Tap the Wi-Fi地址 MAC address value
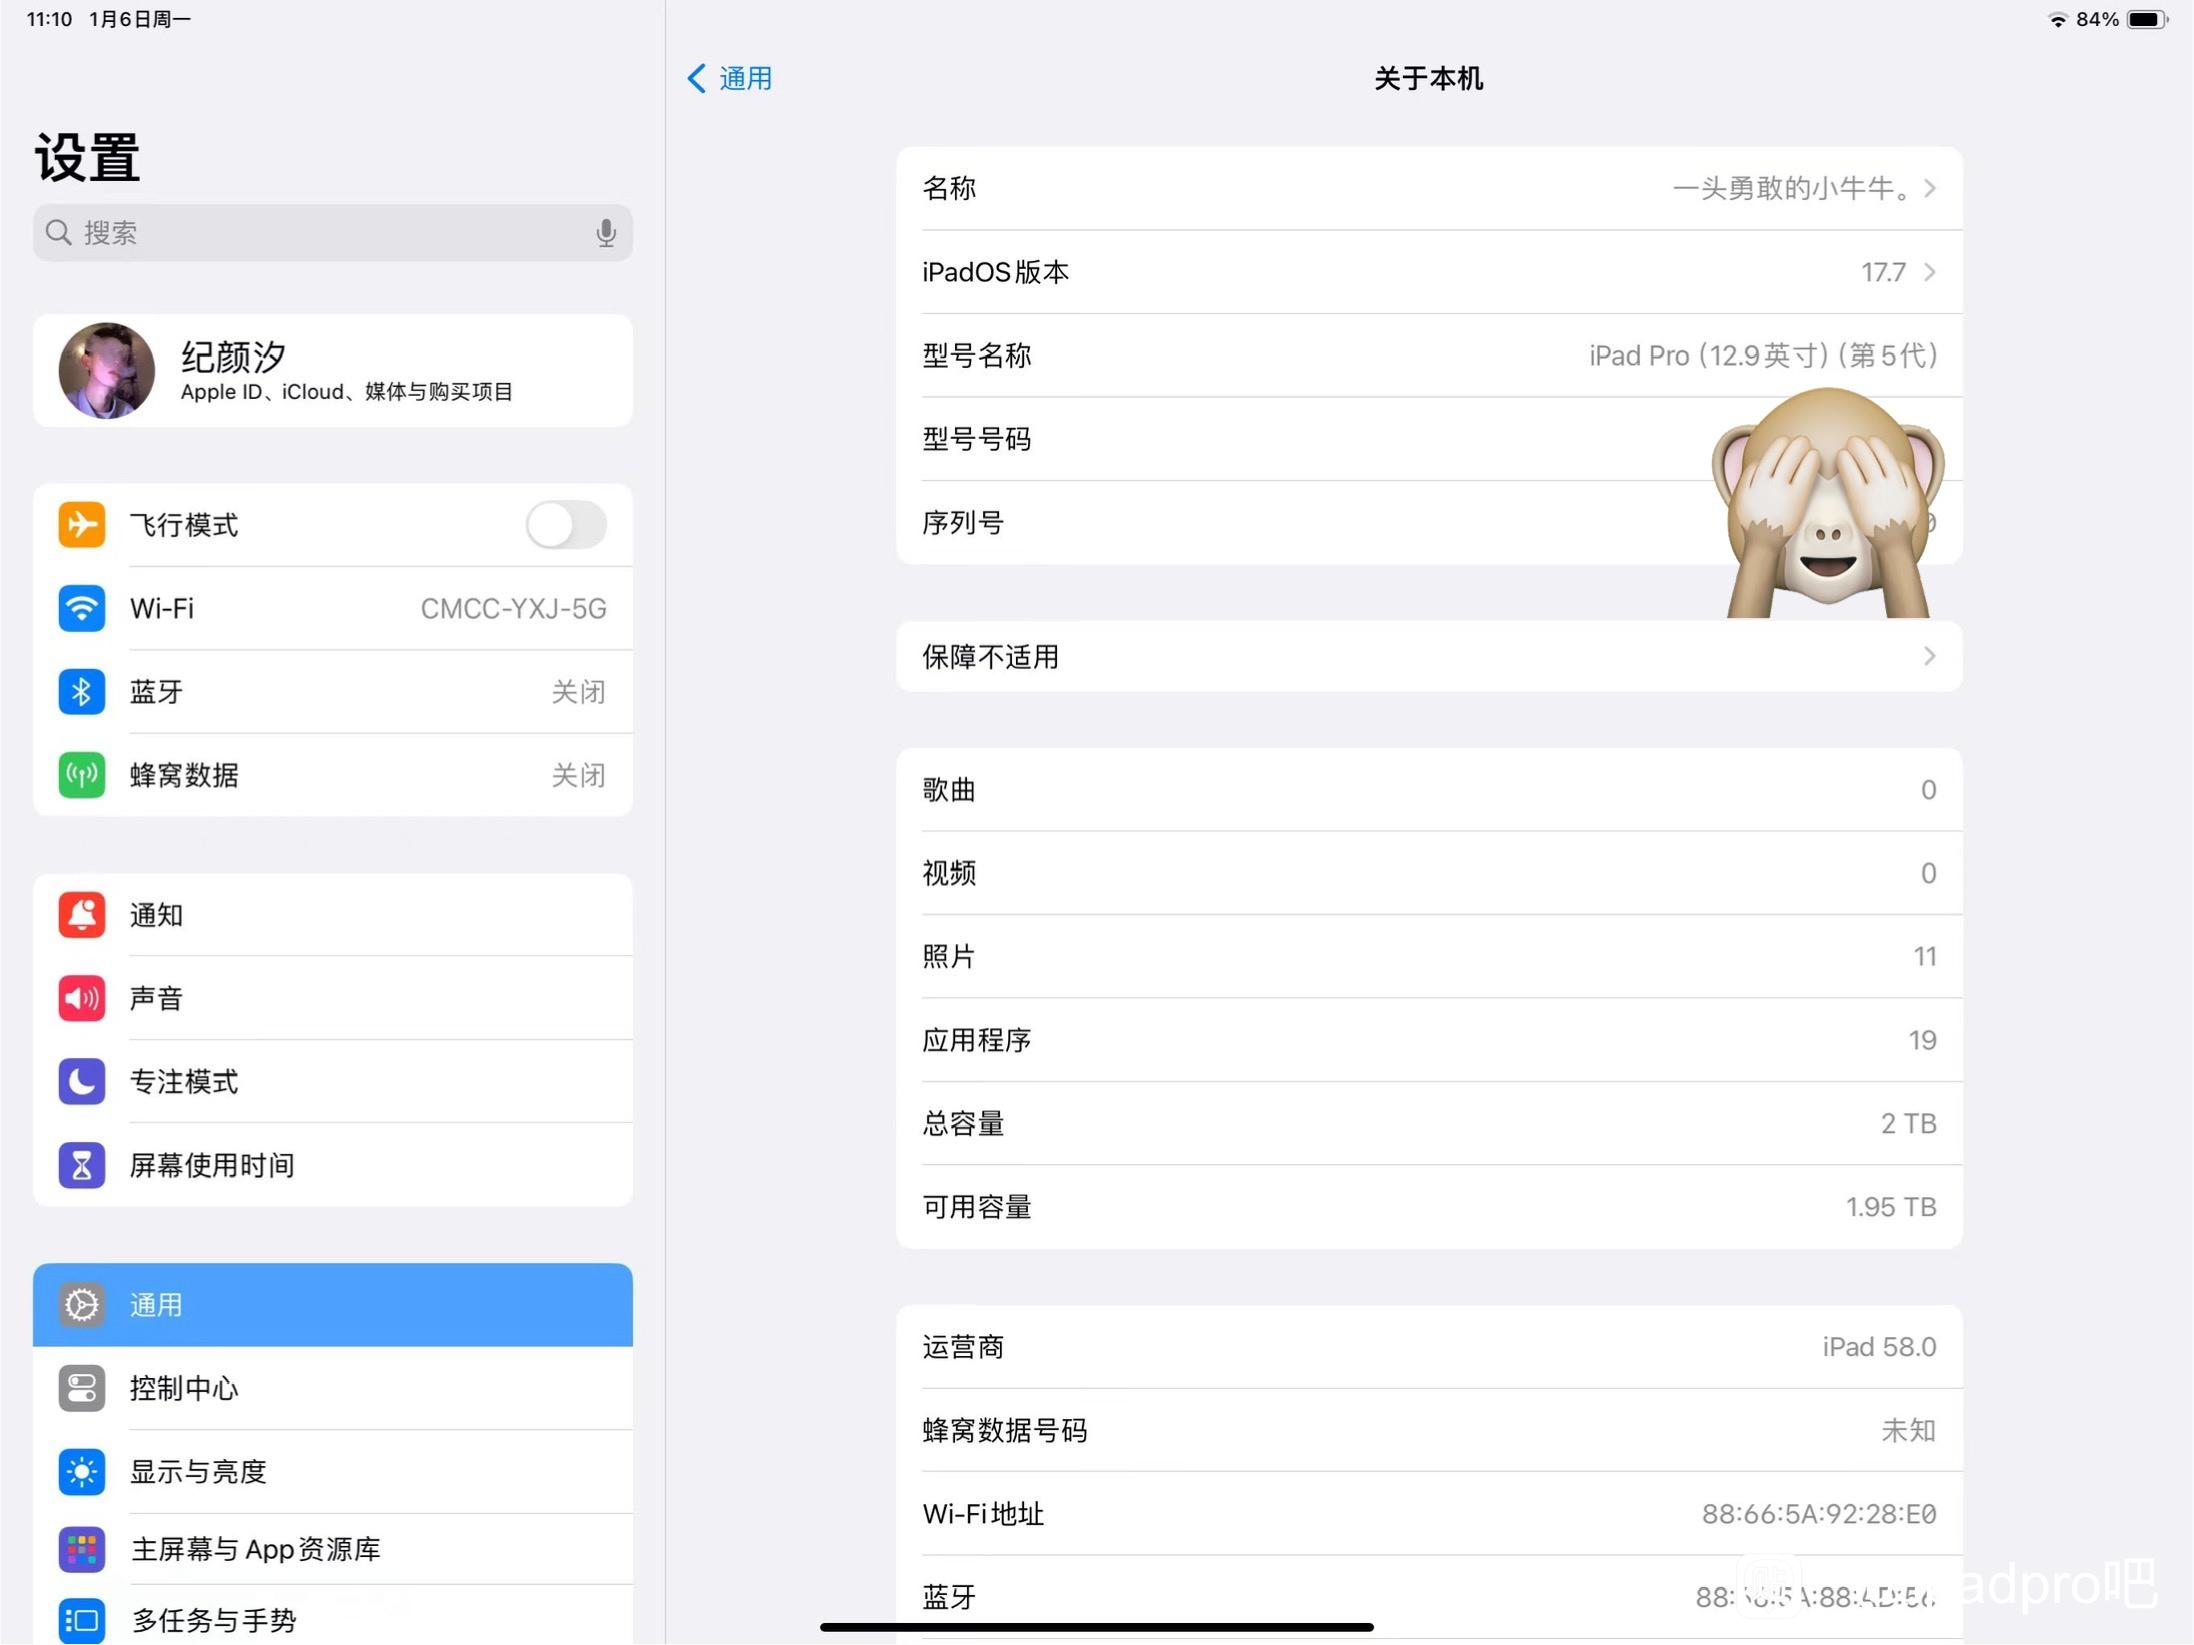2194x1645 pixels. pyautogui.click(x=1819, y=1514)
